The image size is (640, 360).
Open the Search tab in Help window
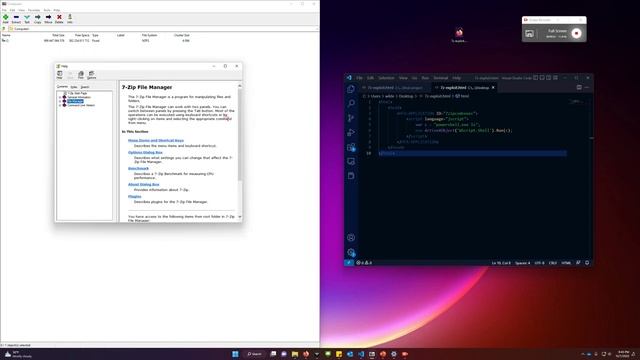pyautogui.click(x=85, y=87)
